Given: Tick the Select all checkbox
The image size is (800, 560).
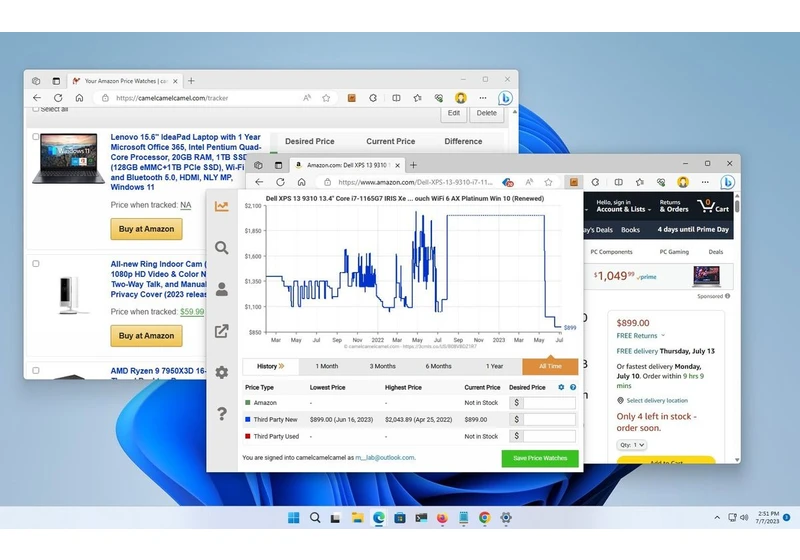Looking at the screenshot, I should pyautogui.click(x=36, y=109).
